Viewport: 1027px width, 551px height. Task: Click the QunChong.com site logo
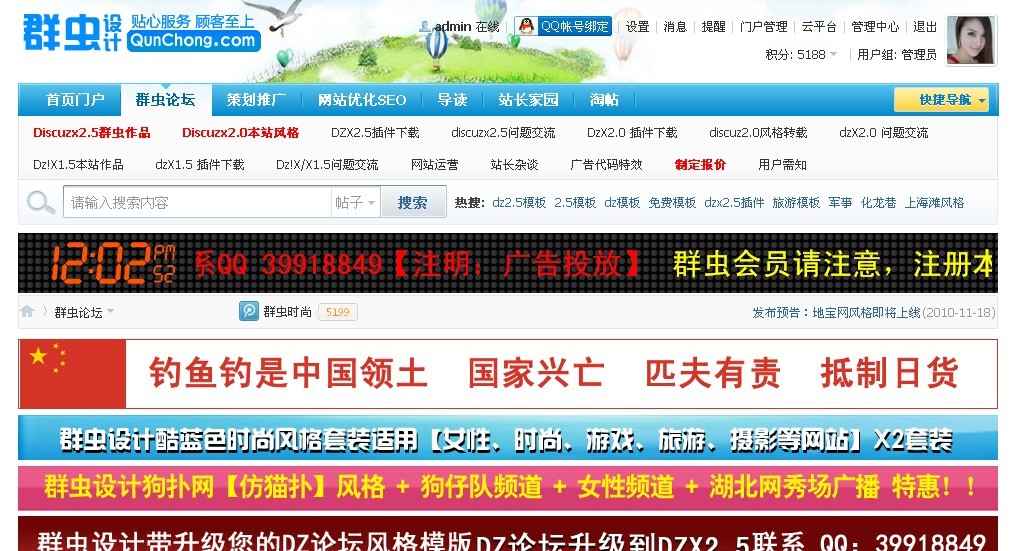coord(141,31)
